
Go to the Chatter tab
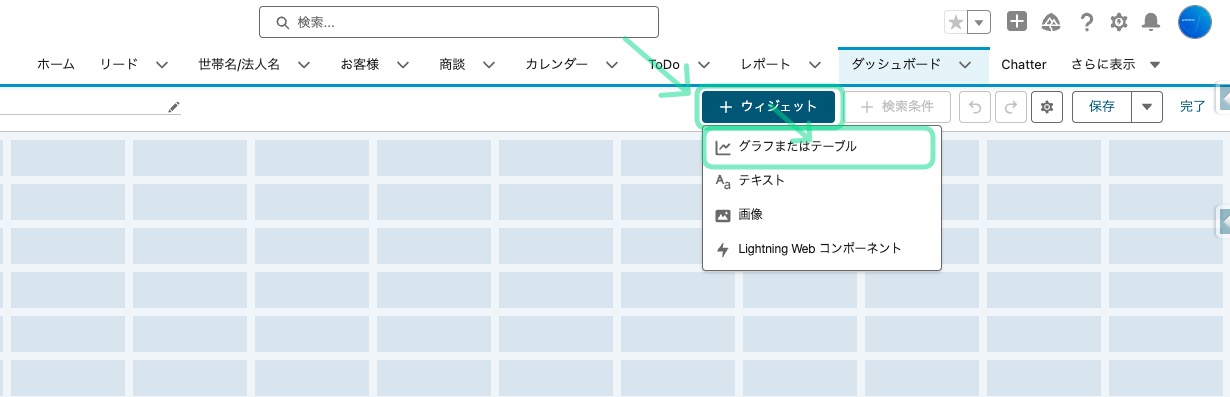1023,64
